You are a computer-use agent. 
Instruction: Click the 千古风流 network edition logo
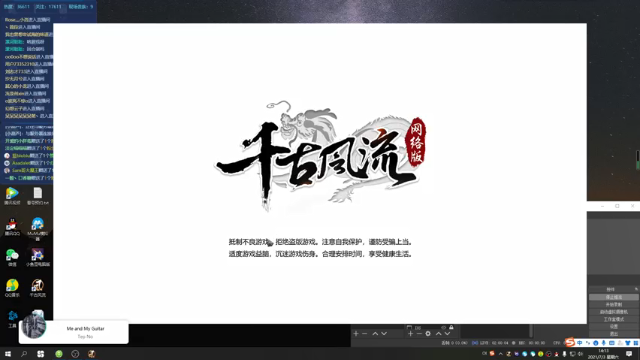click(x=320, y=156)
